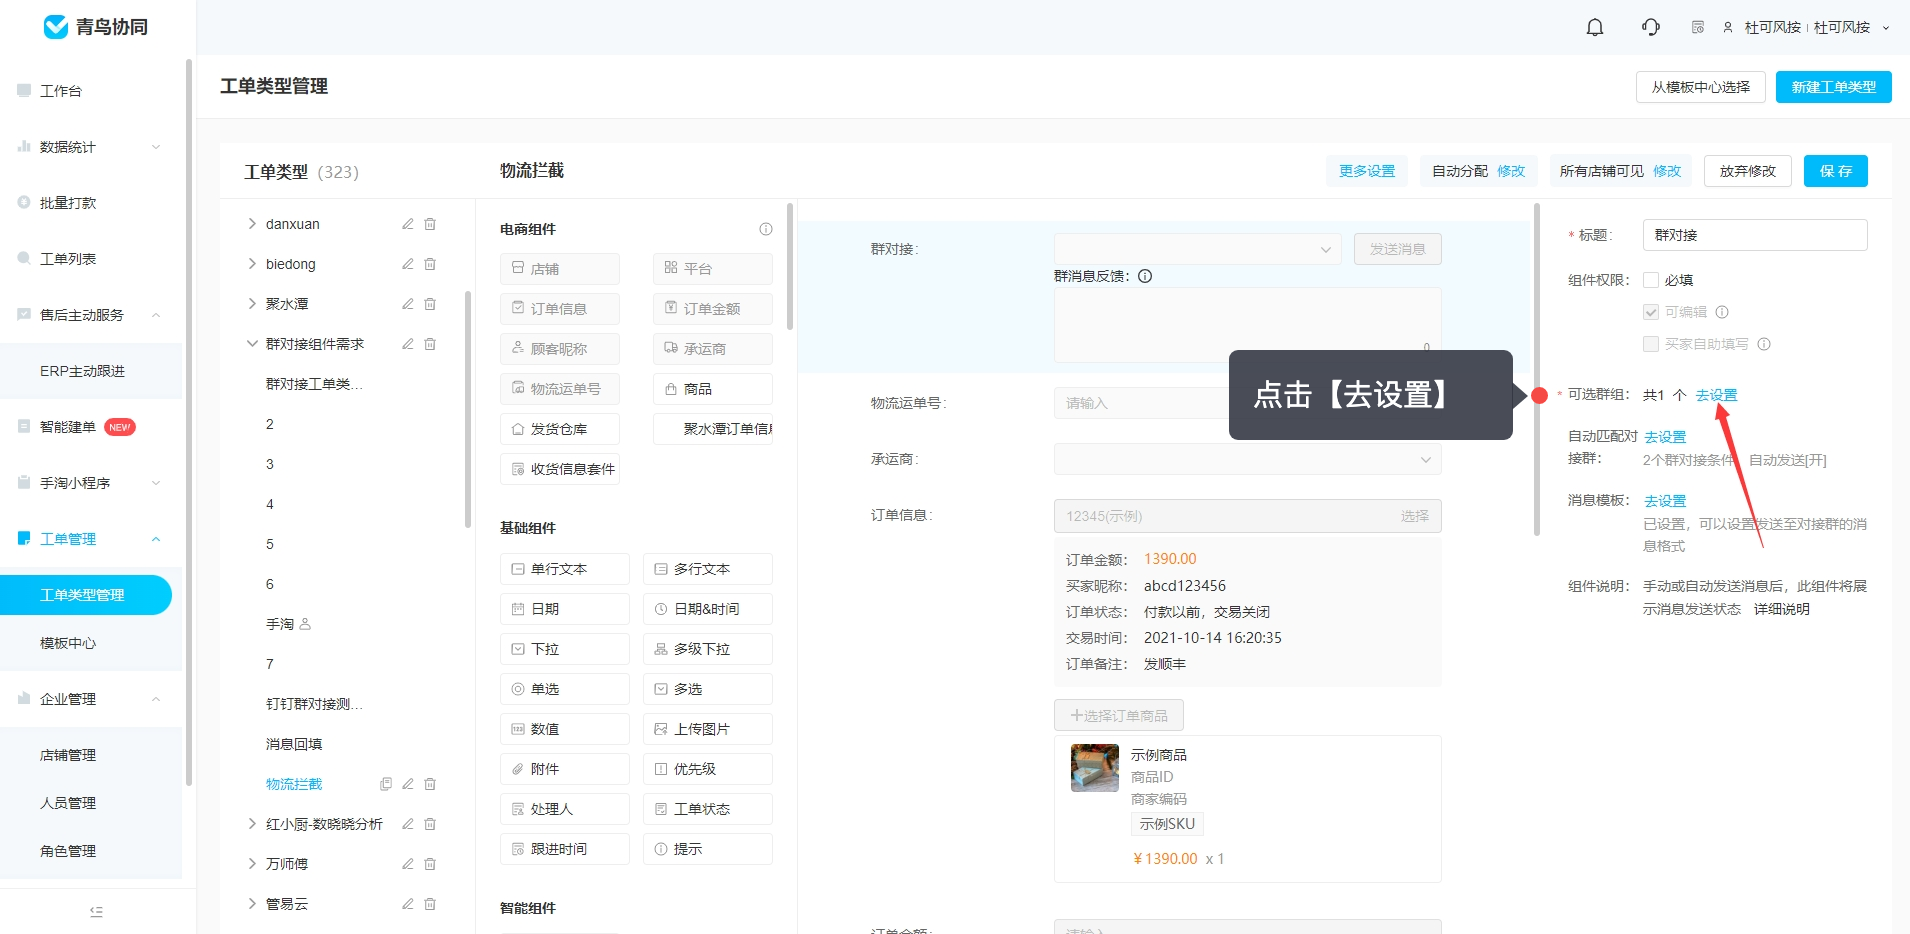The width and height of the screenshot is (1910, 934).
Task: Open 更多设置
Action: (1367, 171)
